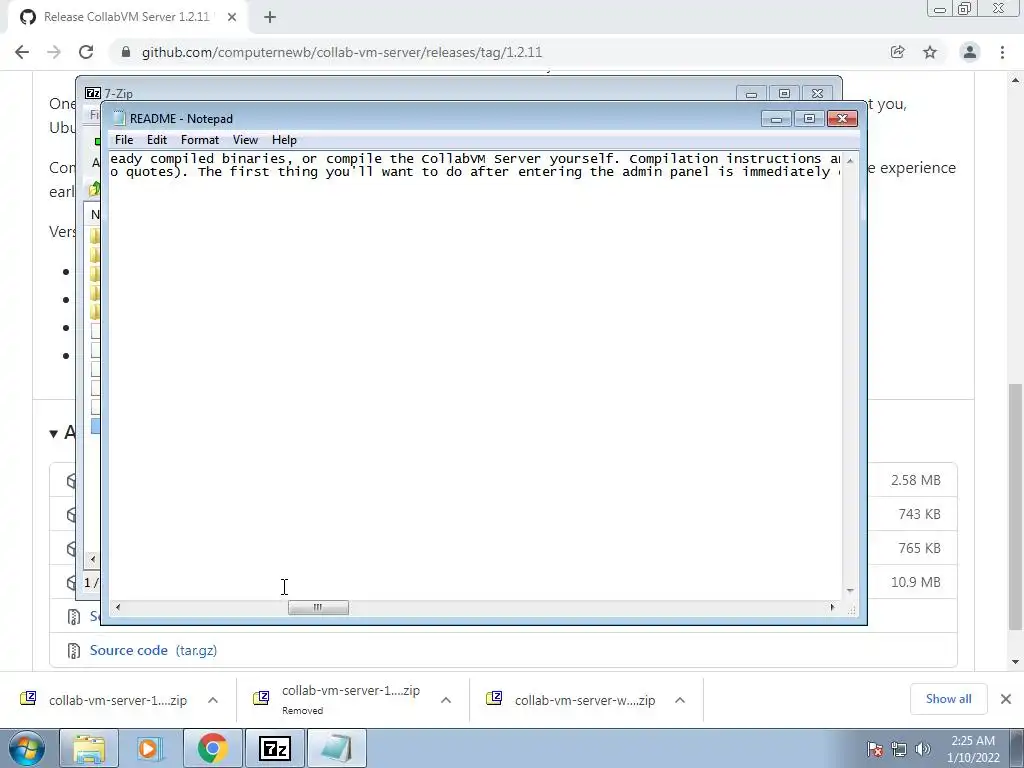1024x768 pixels.
Task: Click the address bar URL
Action: point(342,52)
